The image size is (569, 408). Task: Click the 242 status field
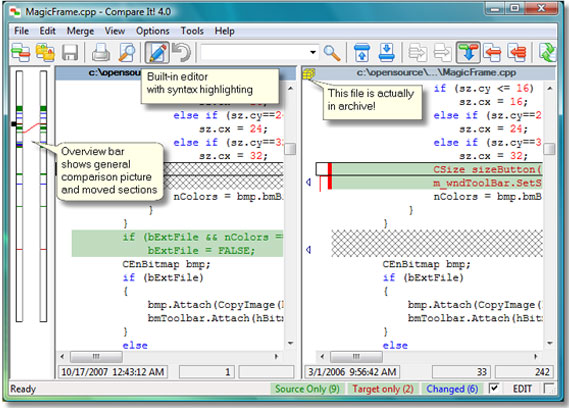point(524,372)
